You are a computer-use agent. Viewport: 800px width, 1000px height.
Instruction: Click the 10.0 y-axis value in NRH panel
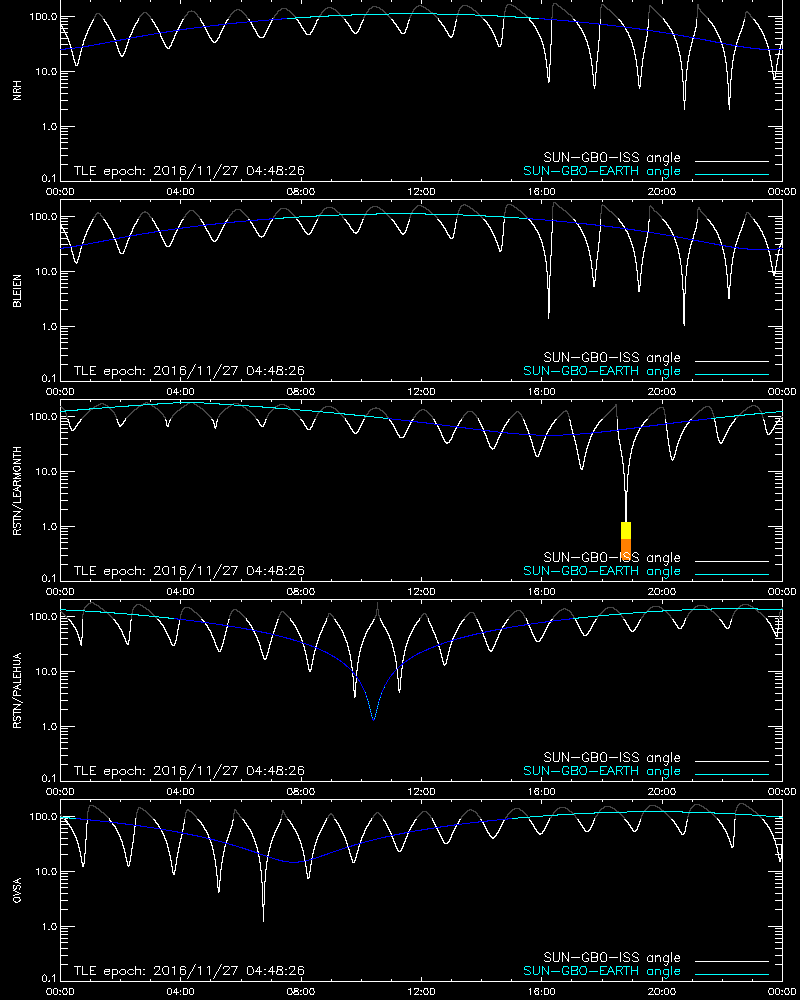click(x=45, y=72)
